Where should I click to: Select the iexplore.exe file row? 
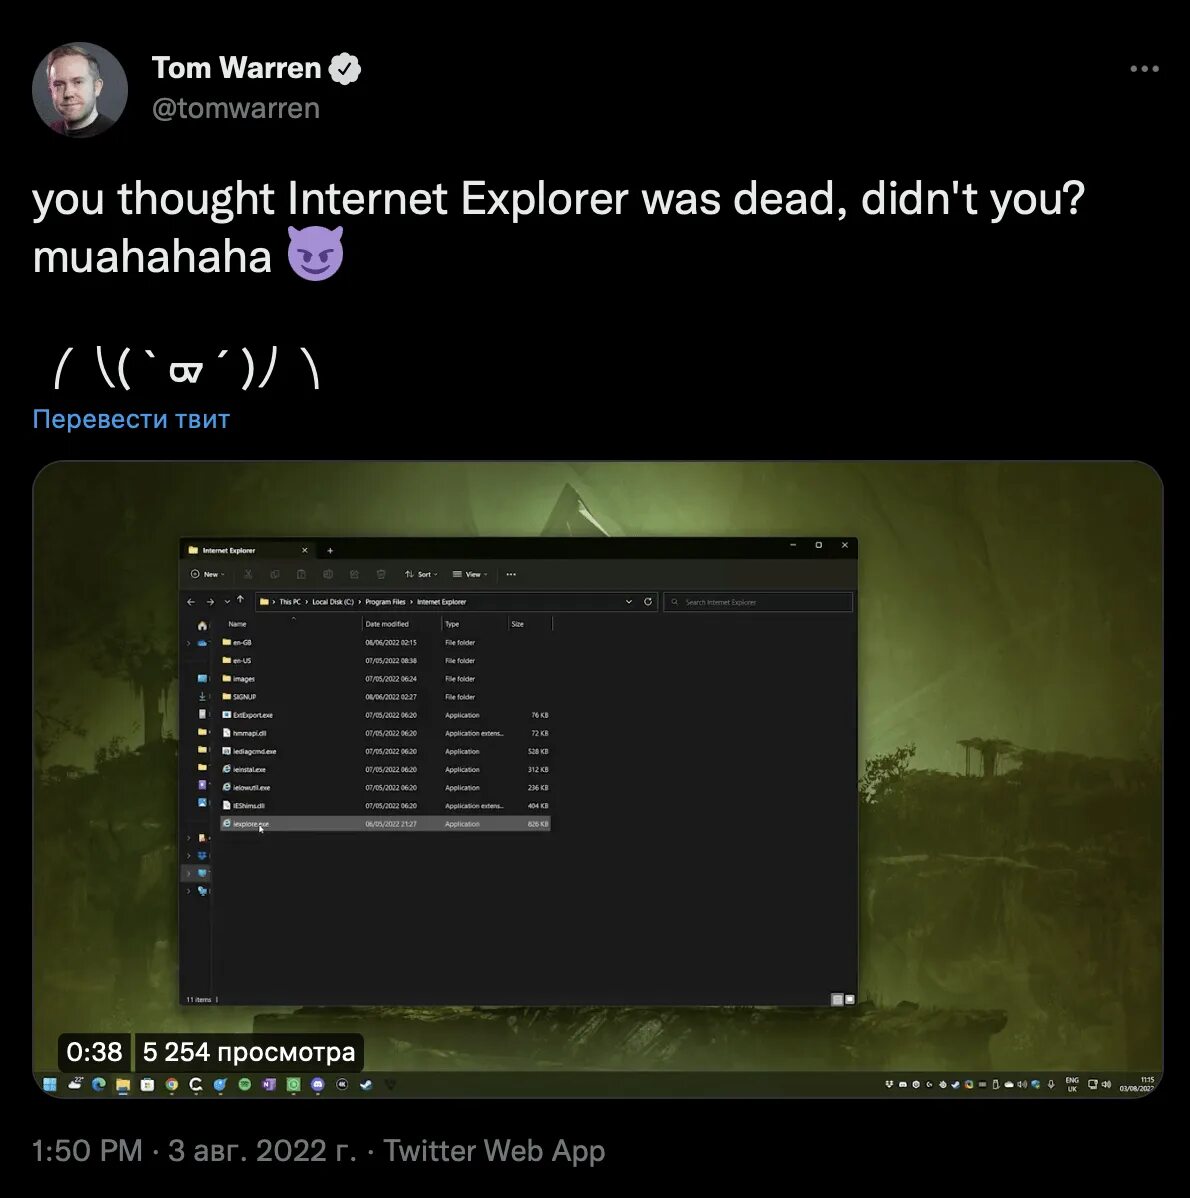[x=385, y=824]
